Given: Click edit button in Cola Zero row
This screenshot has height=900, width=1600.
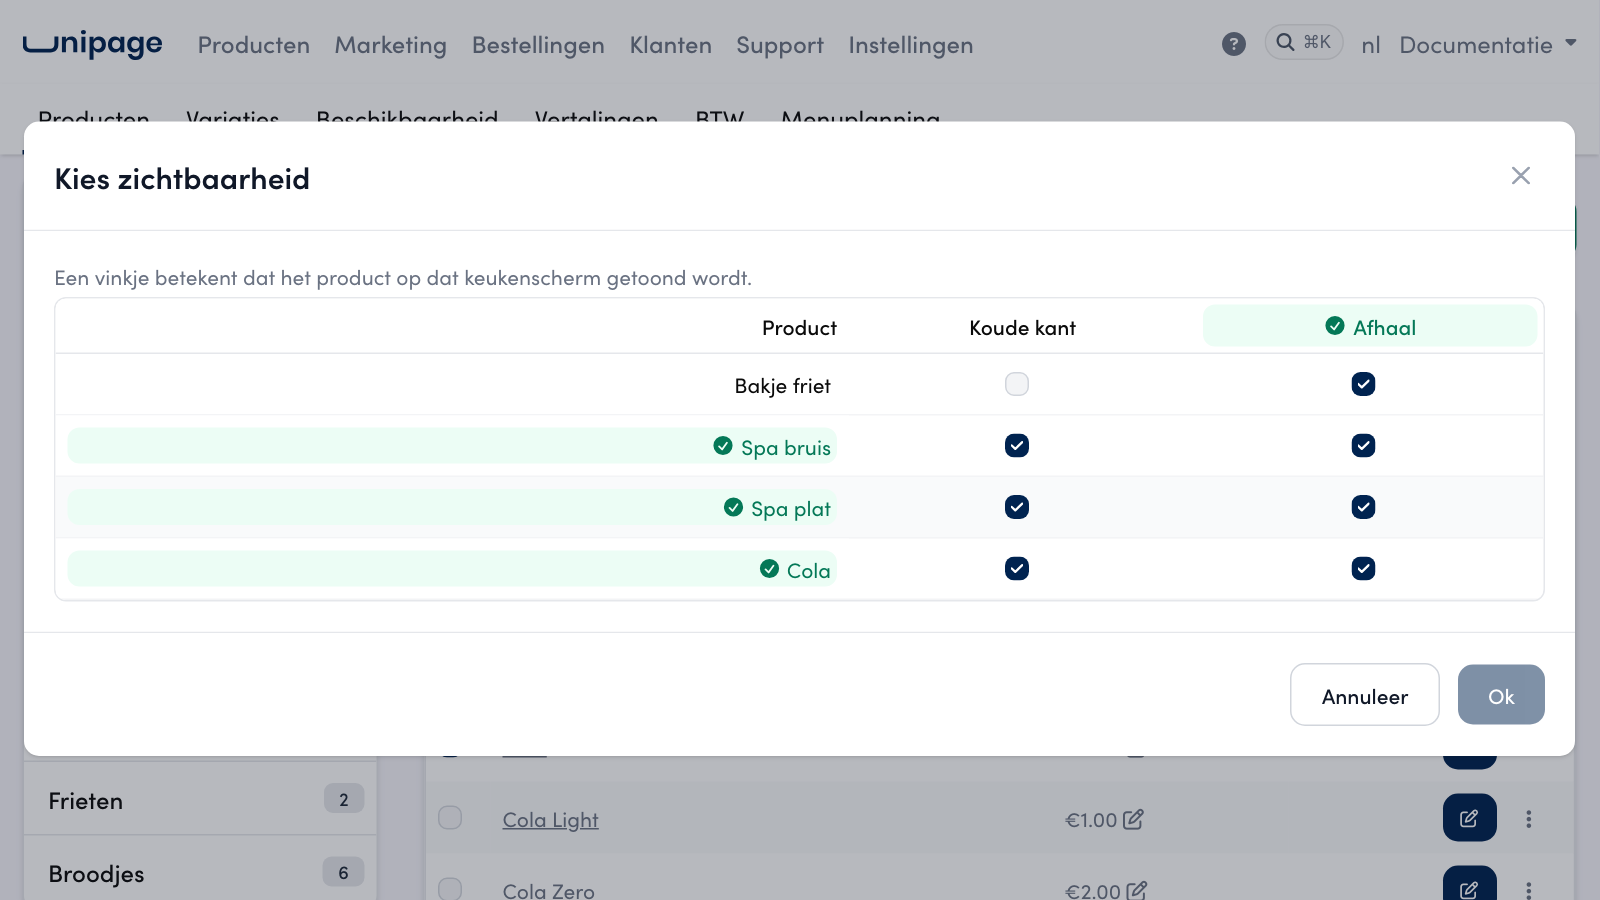Looking at the screenshot, I should click(x=1469, y=884).
